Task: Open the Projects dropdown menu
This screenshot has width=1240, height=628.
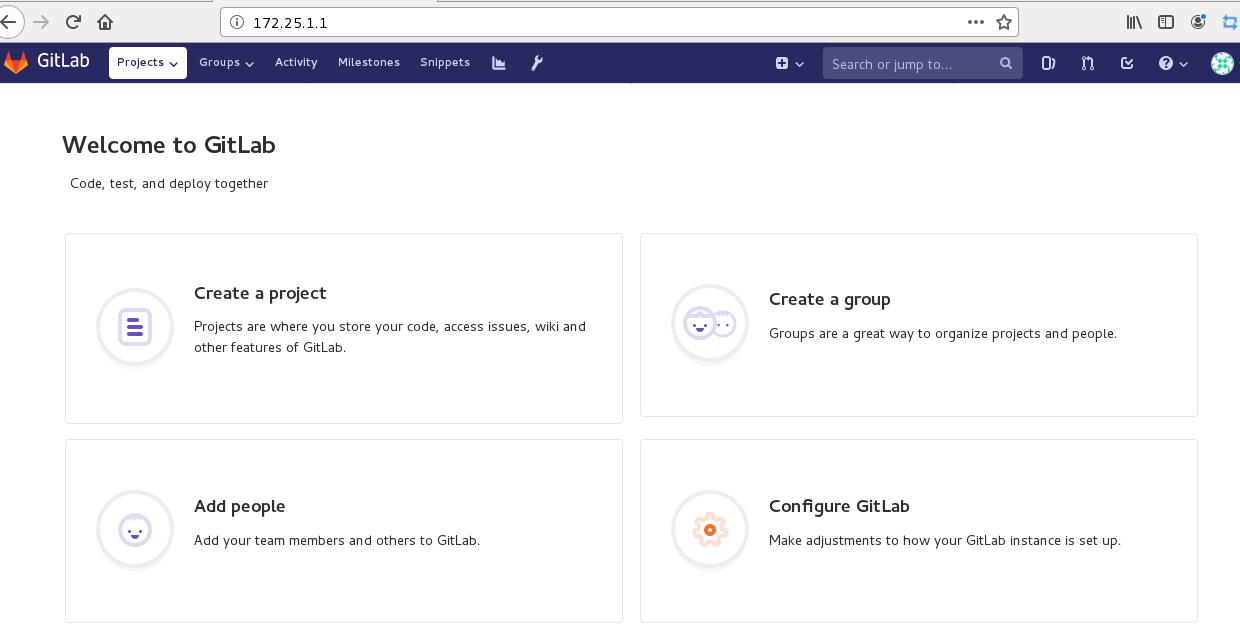Action: pyautogui.click(x=148, y=62)
